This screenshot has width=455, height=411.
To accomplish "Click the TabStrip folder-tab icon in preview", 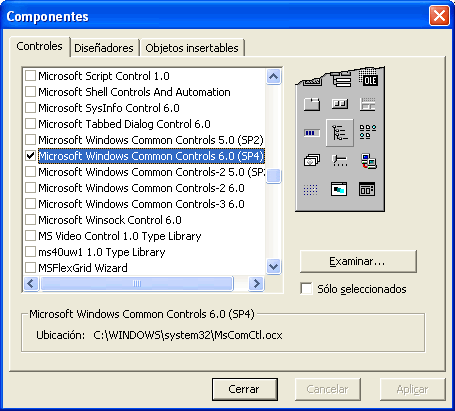I will (x=312, y=104).
